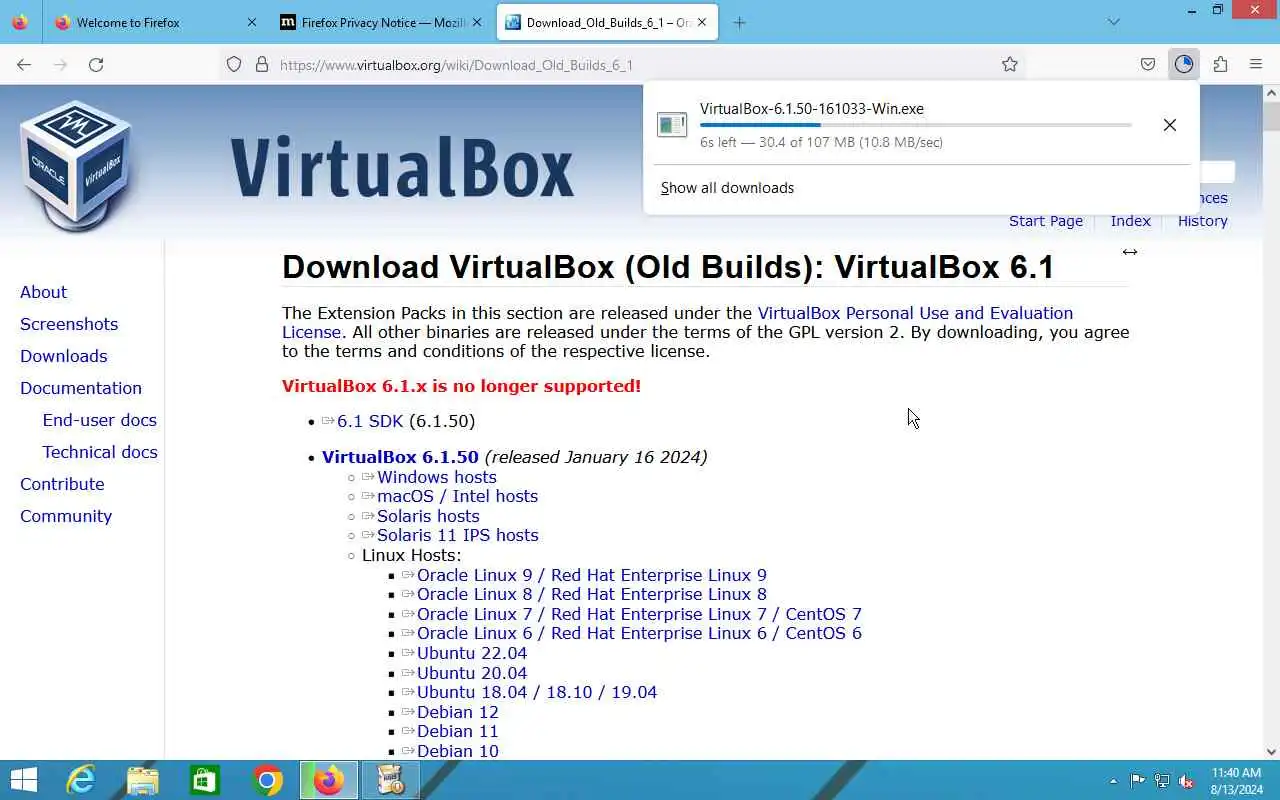Open Oracle Linux 6 / CentOS 6 link

click(x=639, y=633)
